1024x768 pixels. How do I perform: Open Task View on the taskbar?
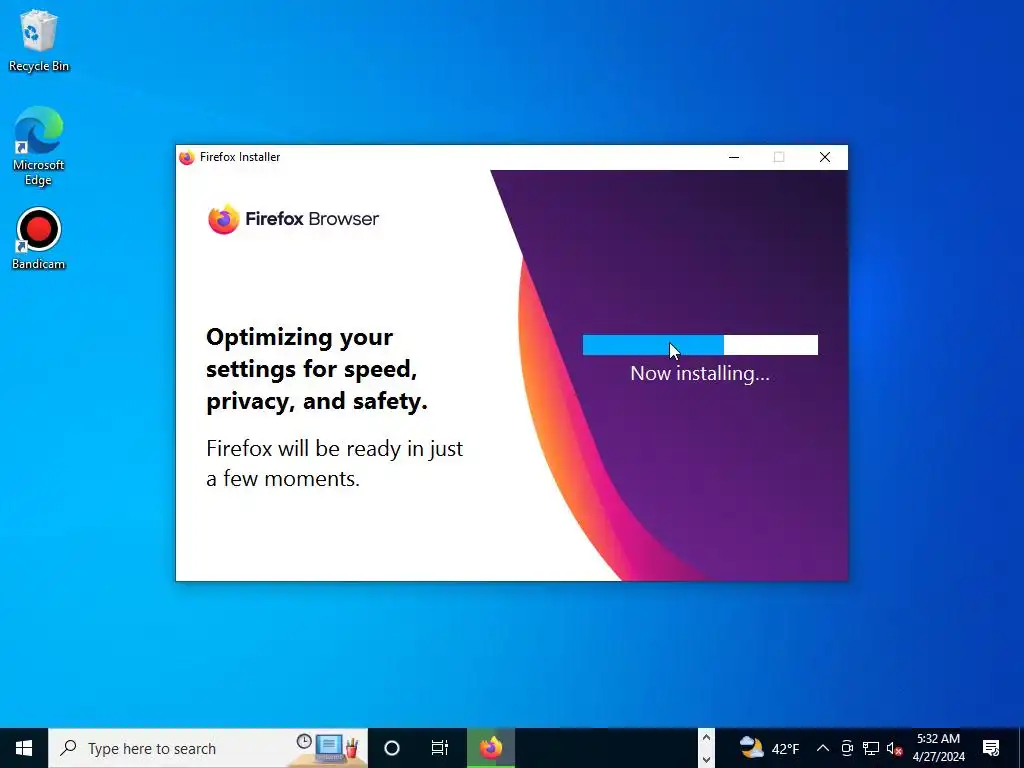440,748
